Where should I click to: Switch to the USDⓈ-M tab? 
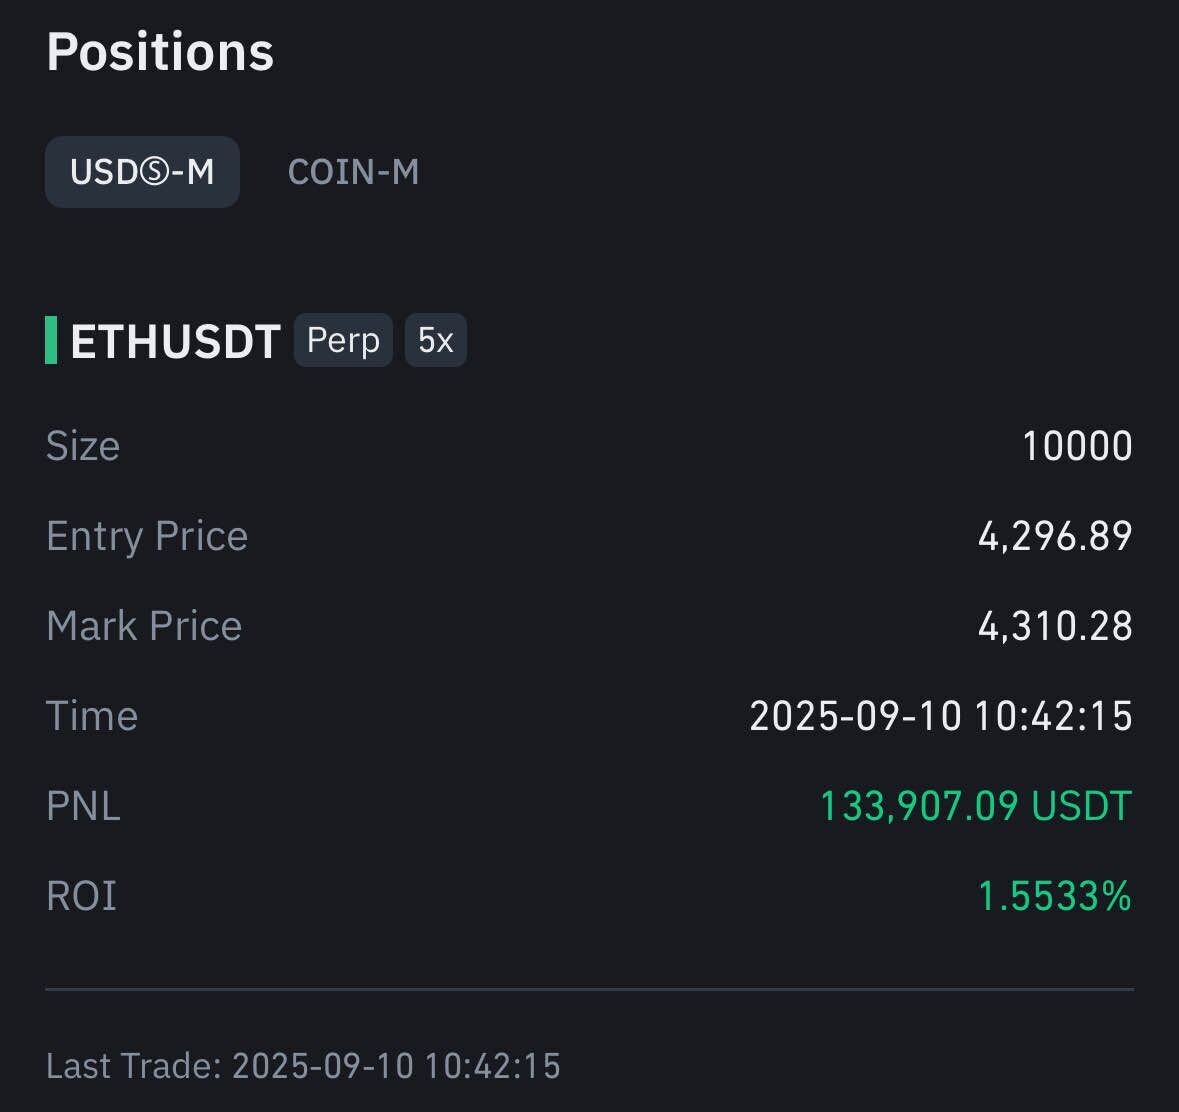tap(142, 172)
